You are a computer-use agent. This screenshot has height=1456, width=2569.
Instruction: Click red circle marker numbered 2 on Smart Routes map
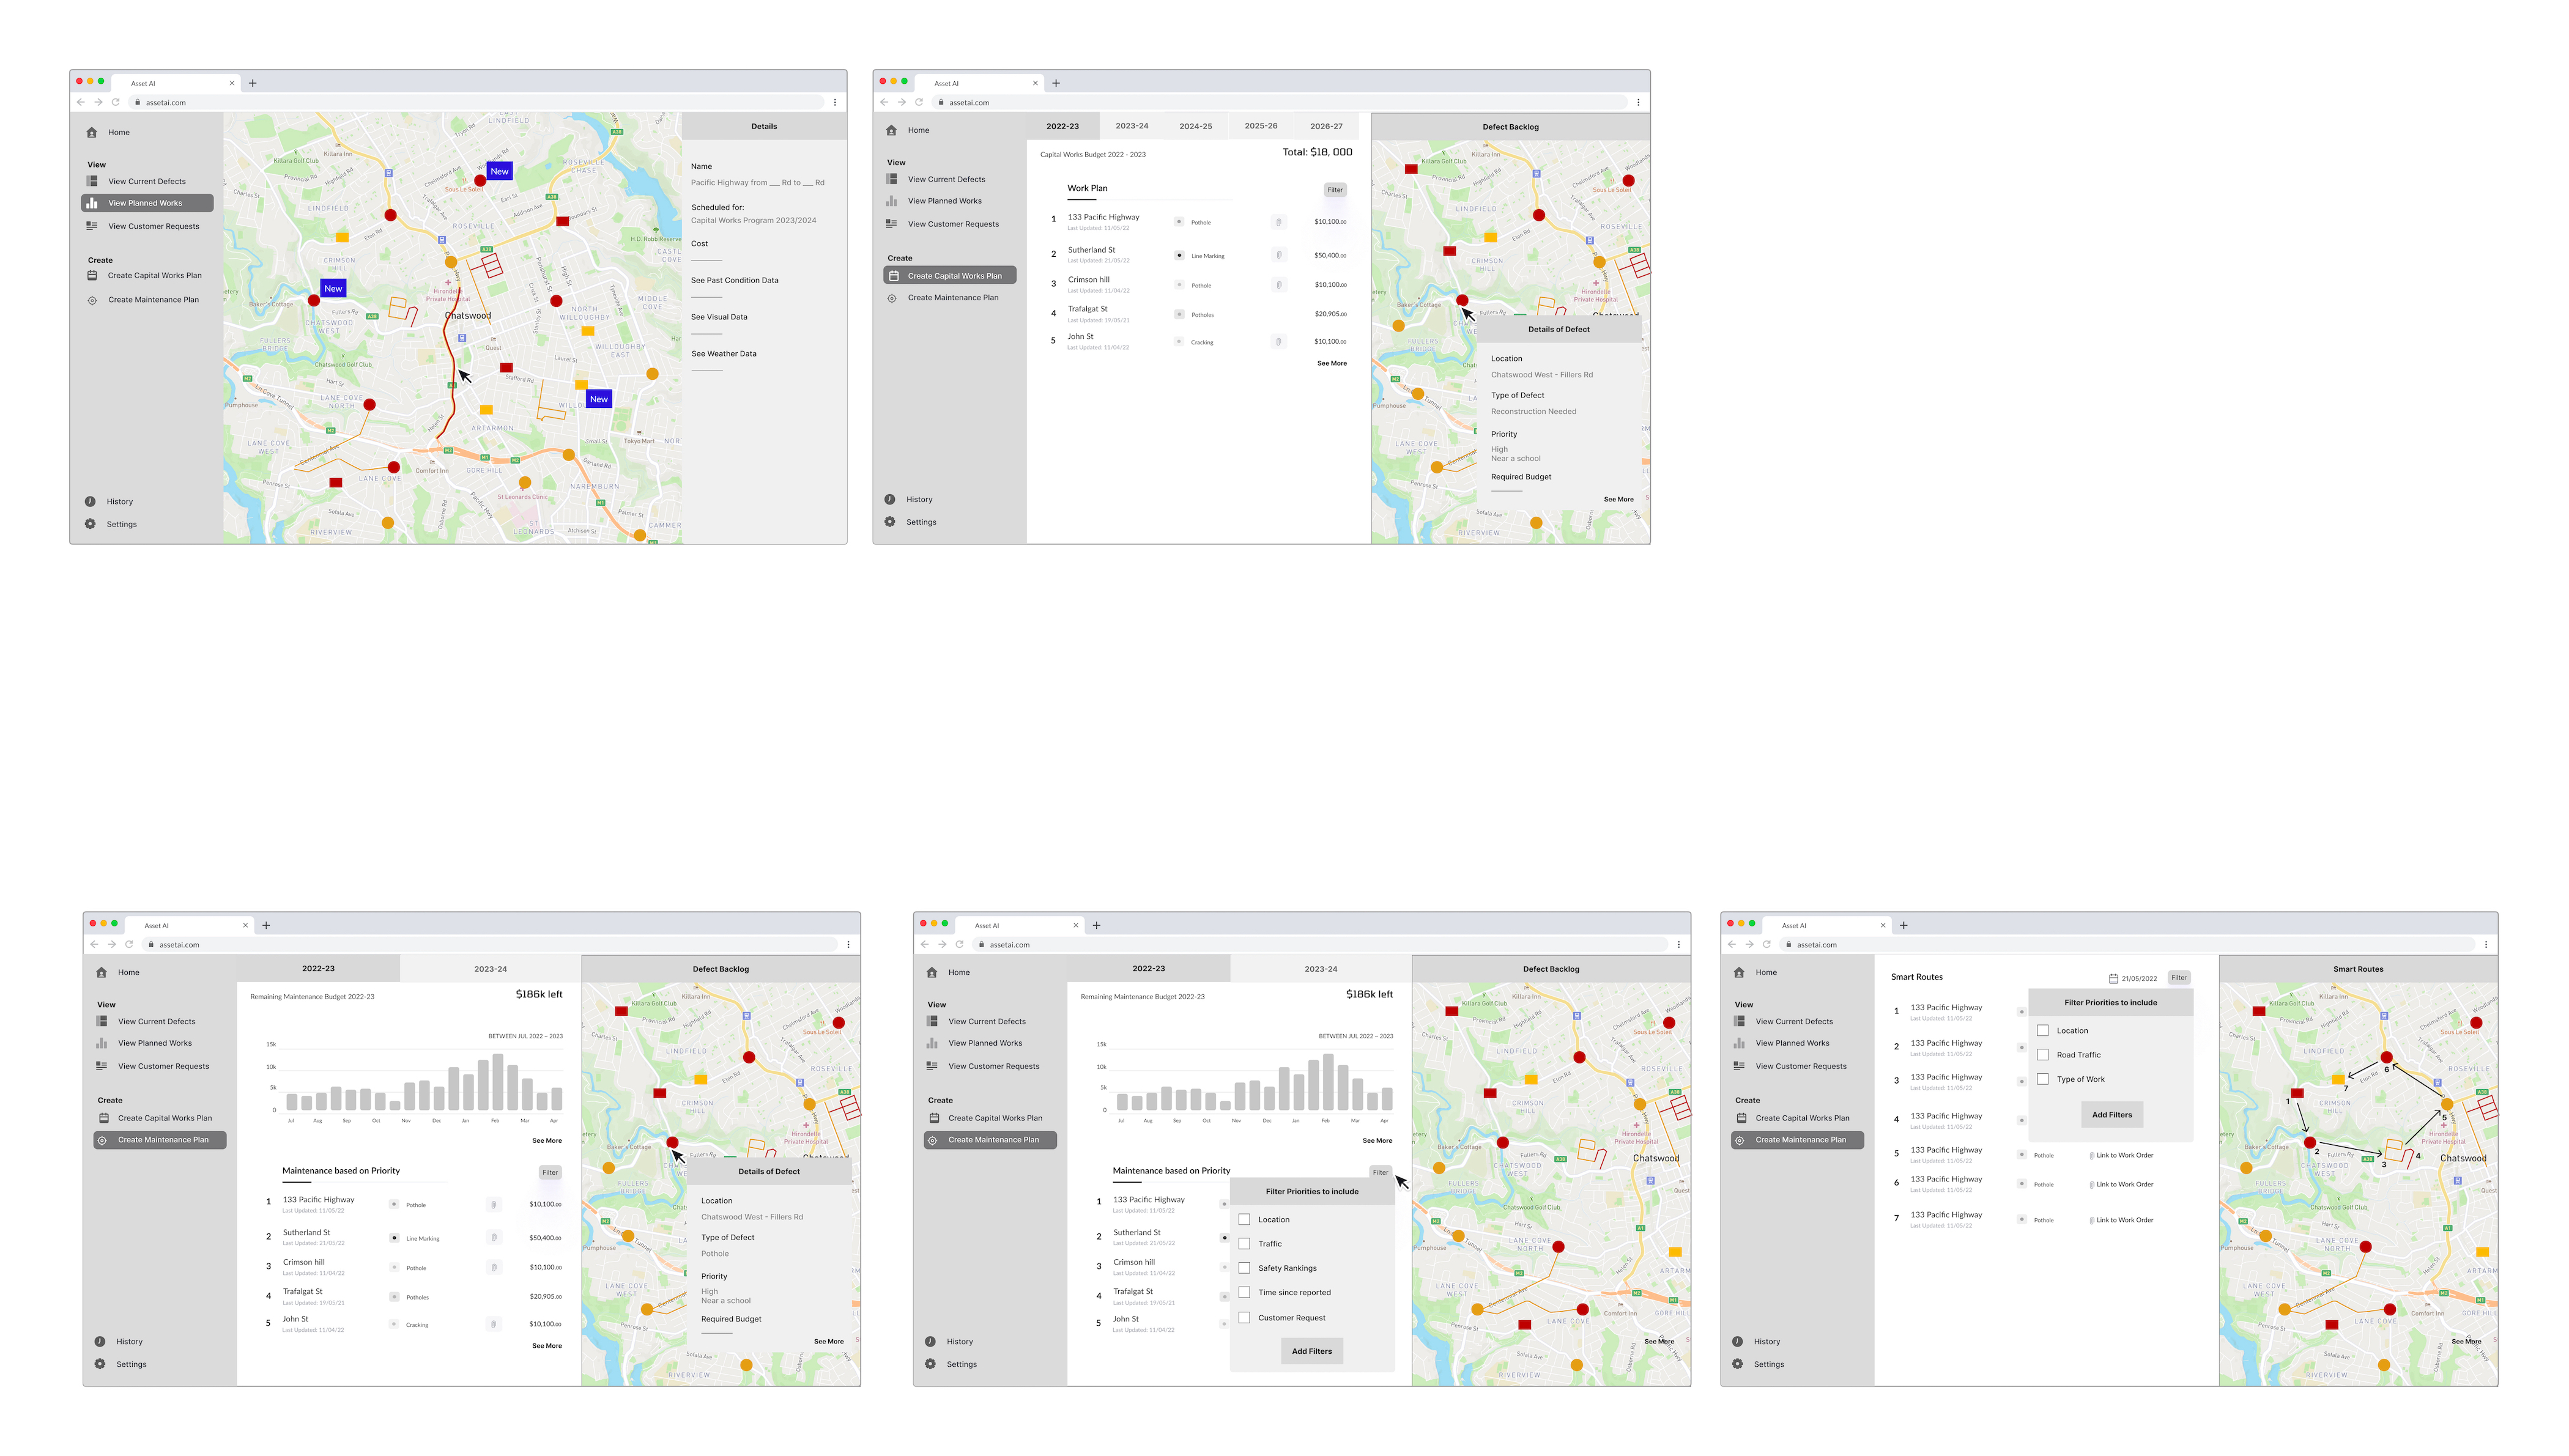pos(2309,1142)
